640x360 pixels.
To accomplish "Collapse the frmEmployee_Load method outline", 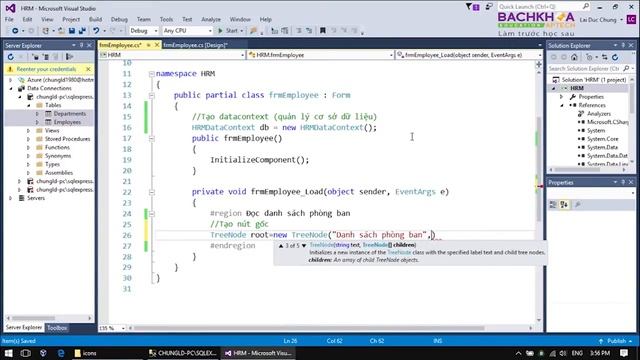I will 151,192.
